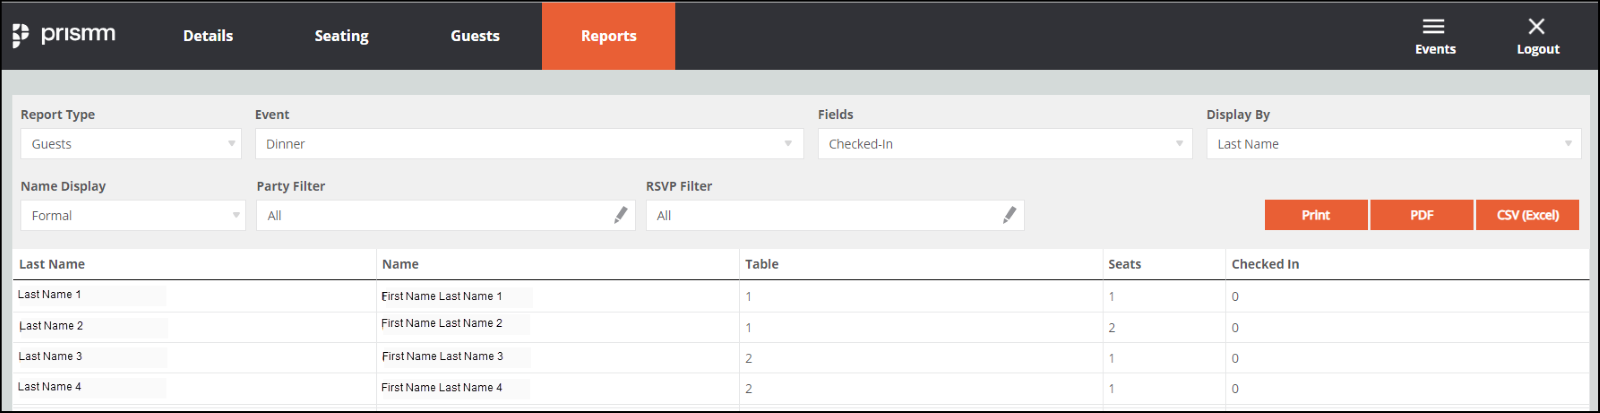Click the Prismm logo icon
Viewport: 1600px width, 413px height.
pyautogui.click(x=20, y=36)
